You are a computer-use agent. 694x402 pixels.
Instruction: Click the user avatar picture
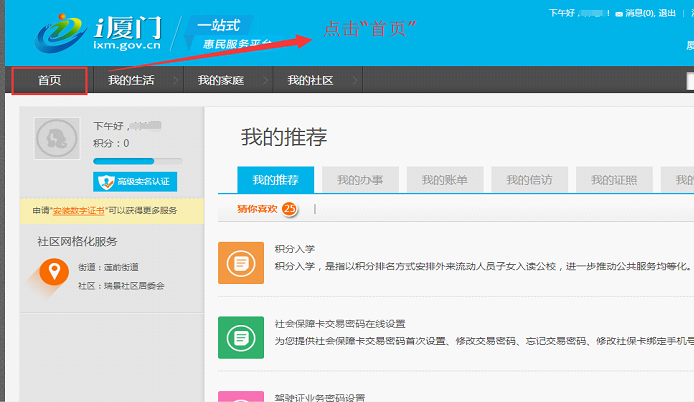pos(56,138)
